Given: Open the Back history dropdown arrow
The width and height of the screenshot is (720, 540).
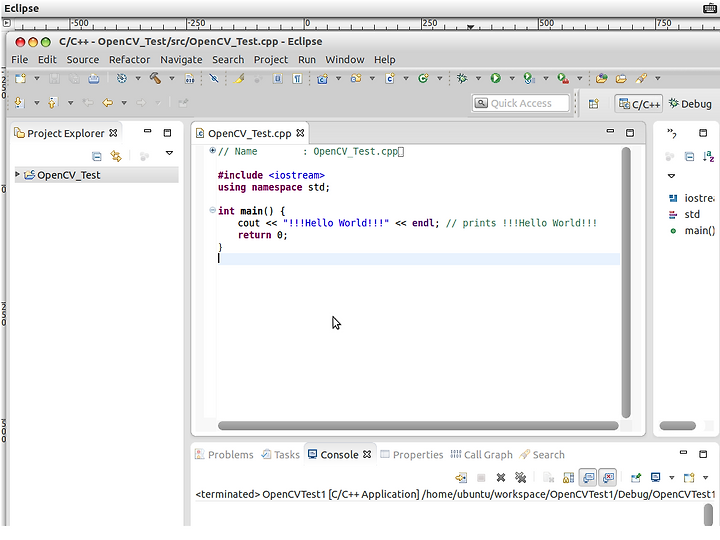Looking at the screenshot, I should (124, 103).
